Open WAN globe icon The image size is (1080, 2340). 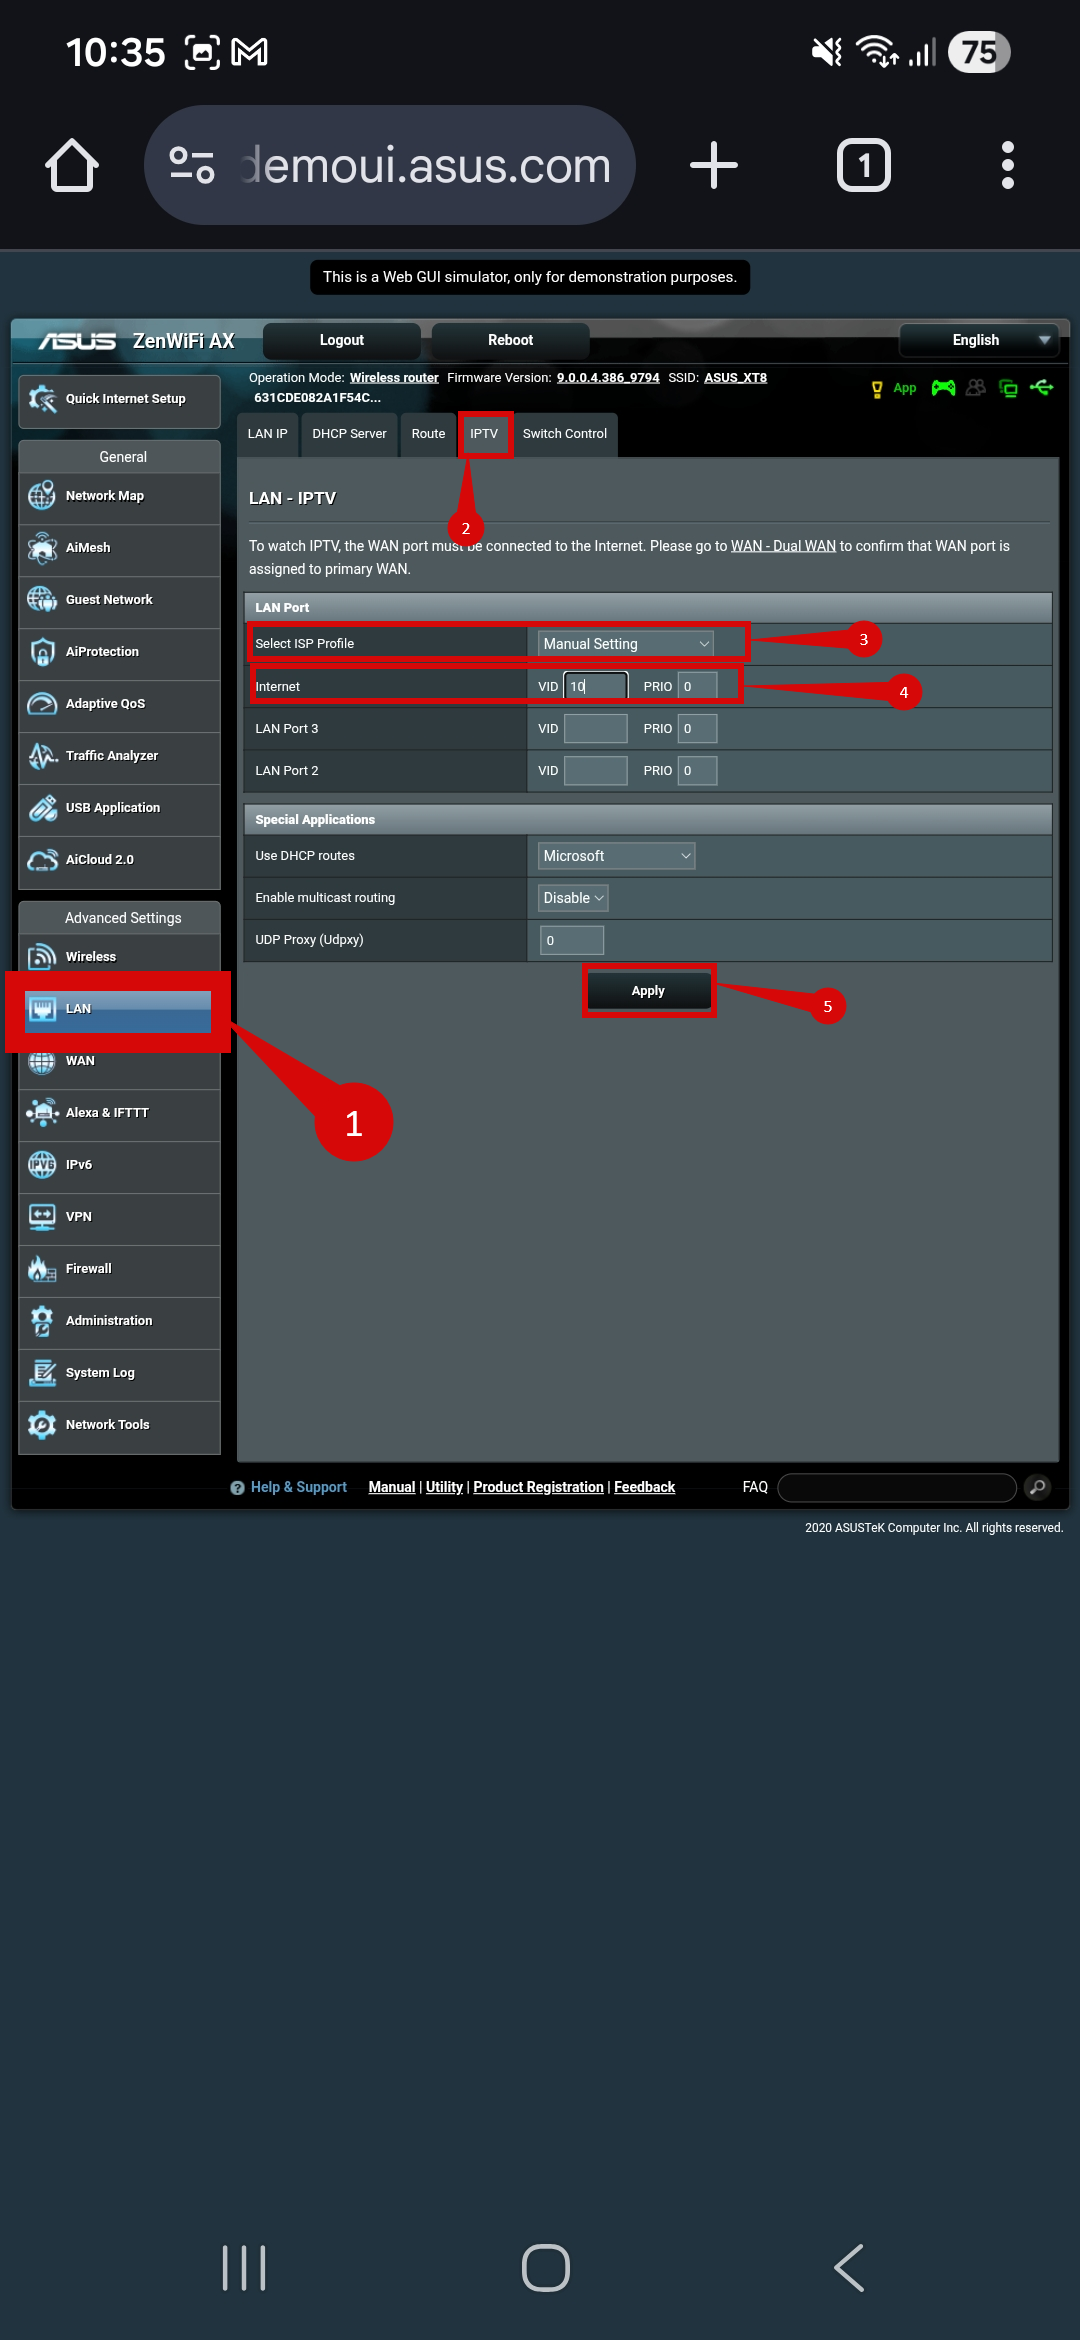42,1061
